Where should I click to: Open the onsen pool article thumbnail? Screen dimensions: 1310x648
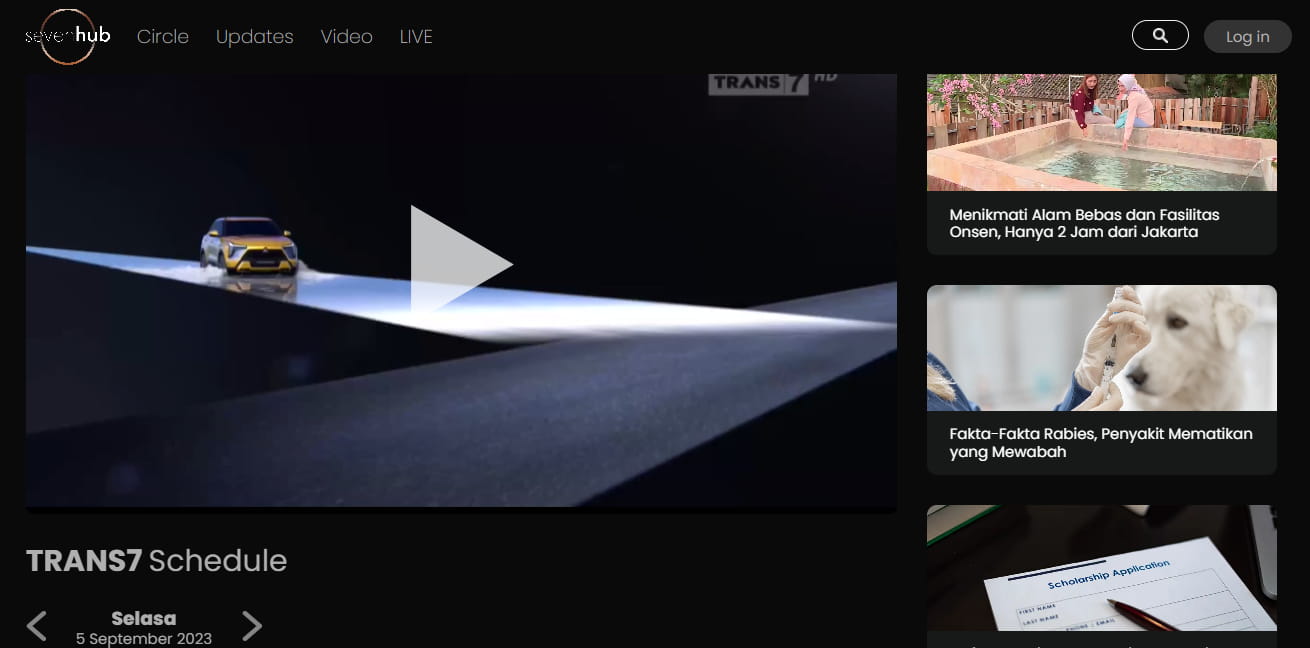click(x=1102, y=132)
